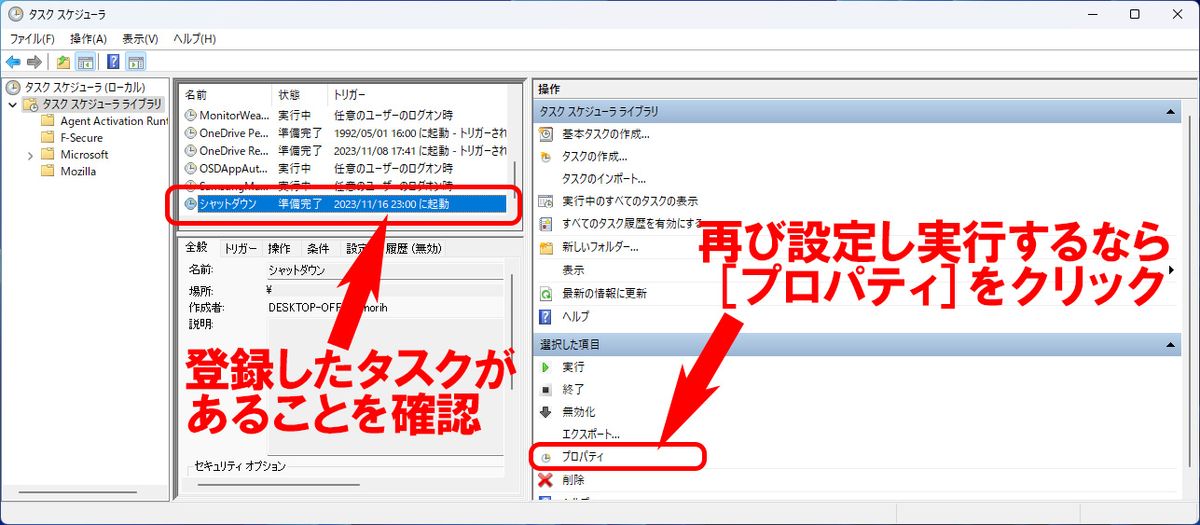The width and height of the screenshot is (1200, 525).
Task: Expand the Microsoft folder tree node
Action: [30, 155]
